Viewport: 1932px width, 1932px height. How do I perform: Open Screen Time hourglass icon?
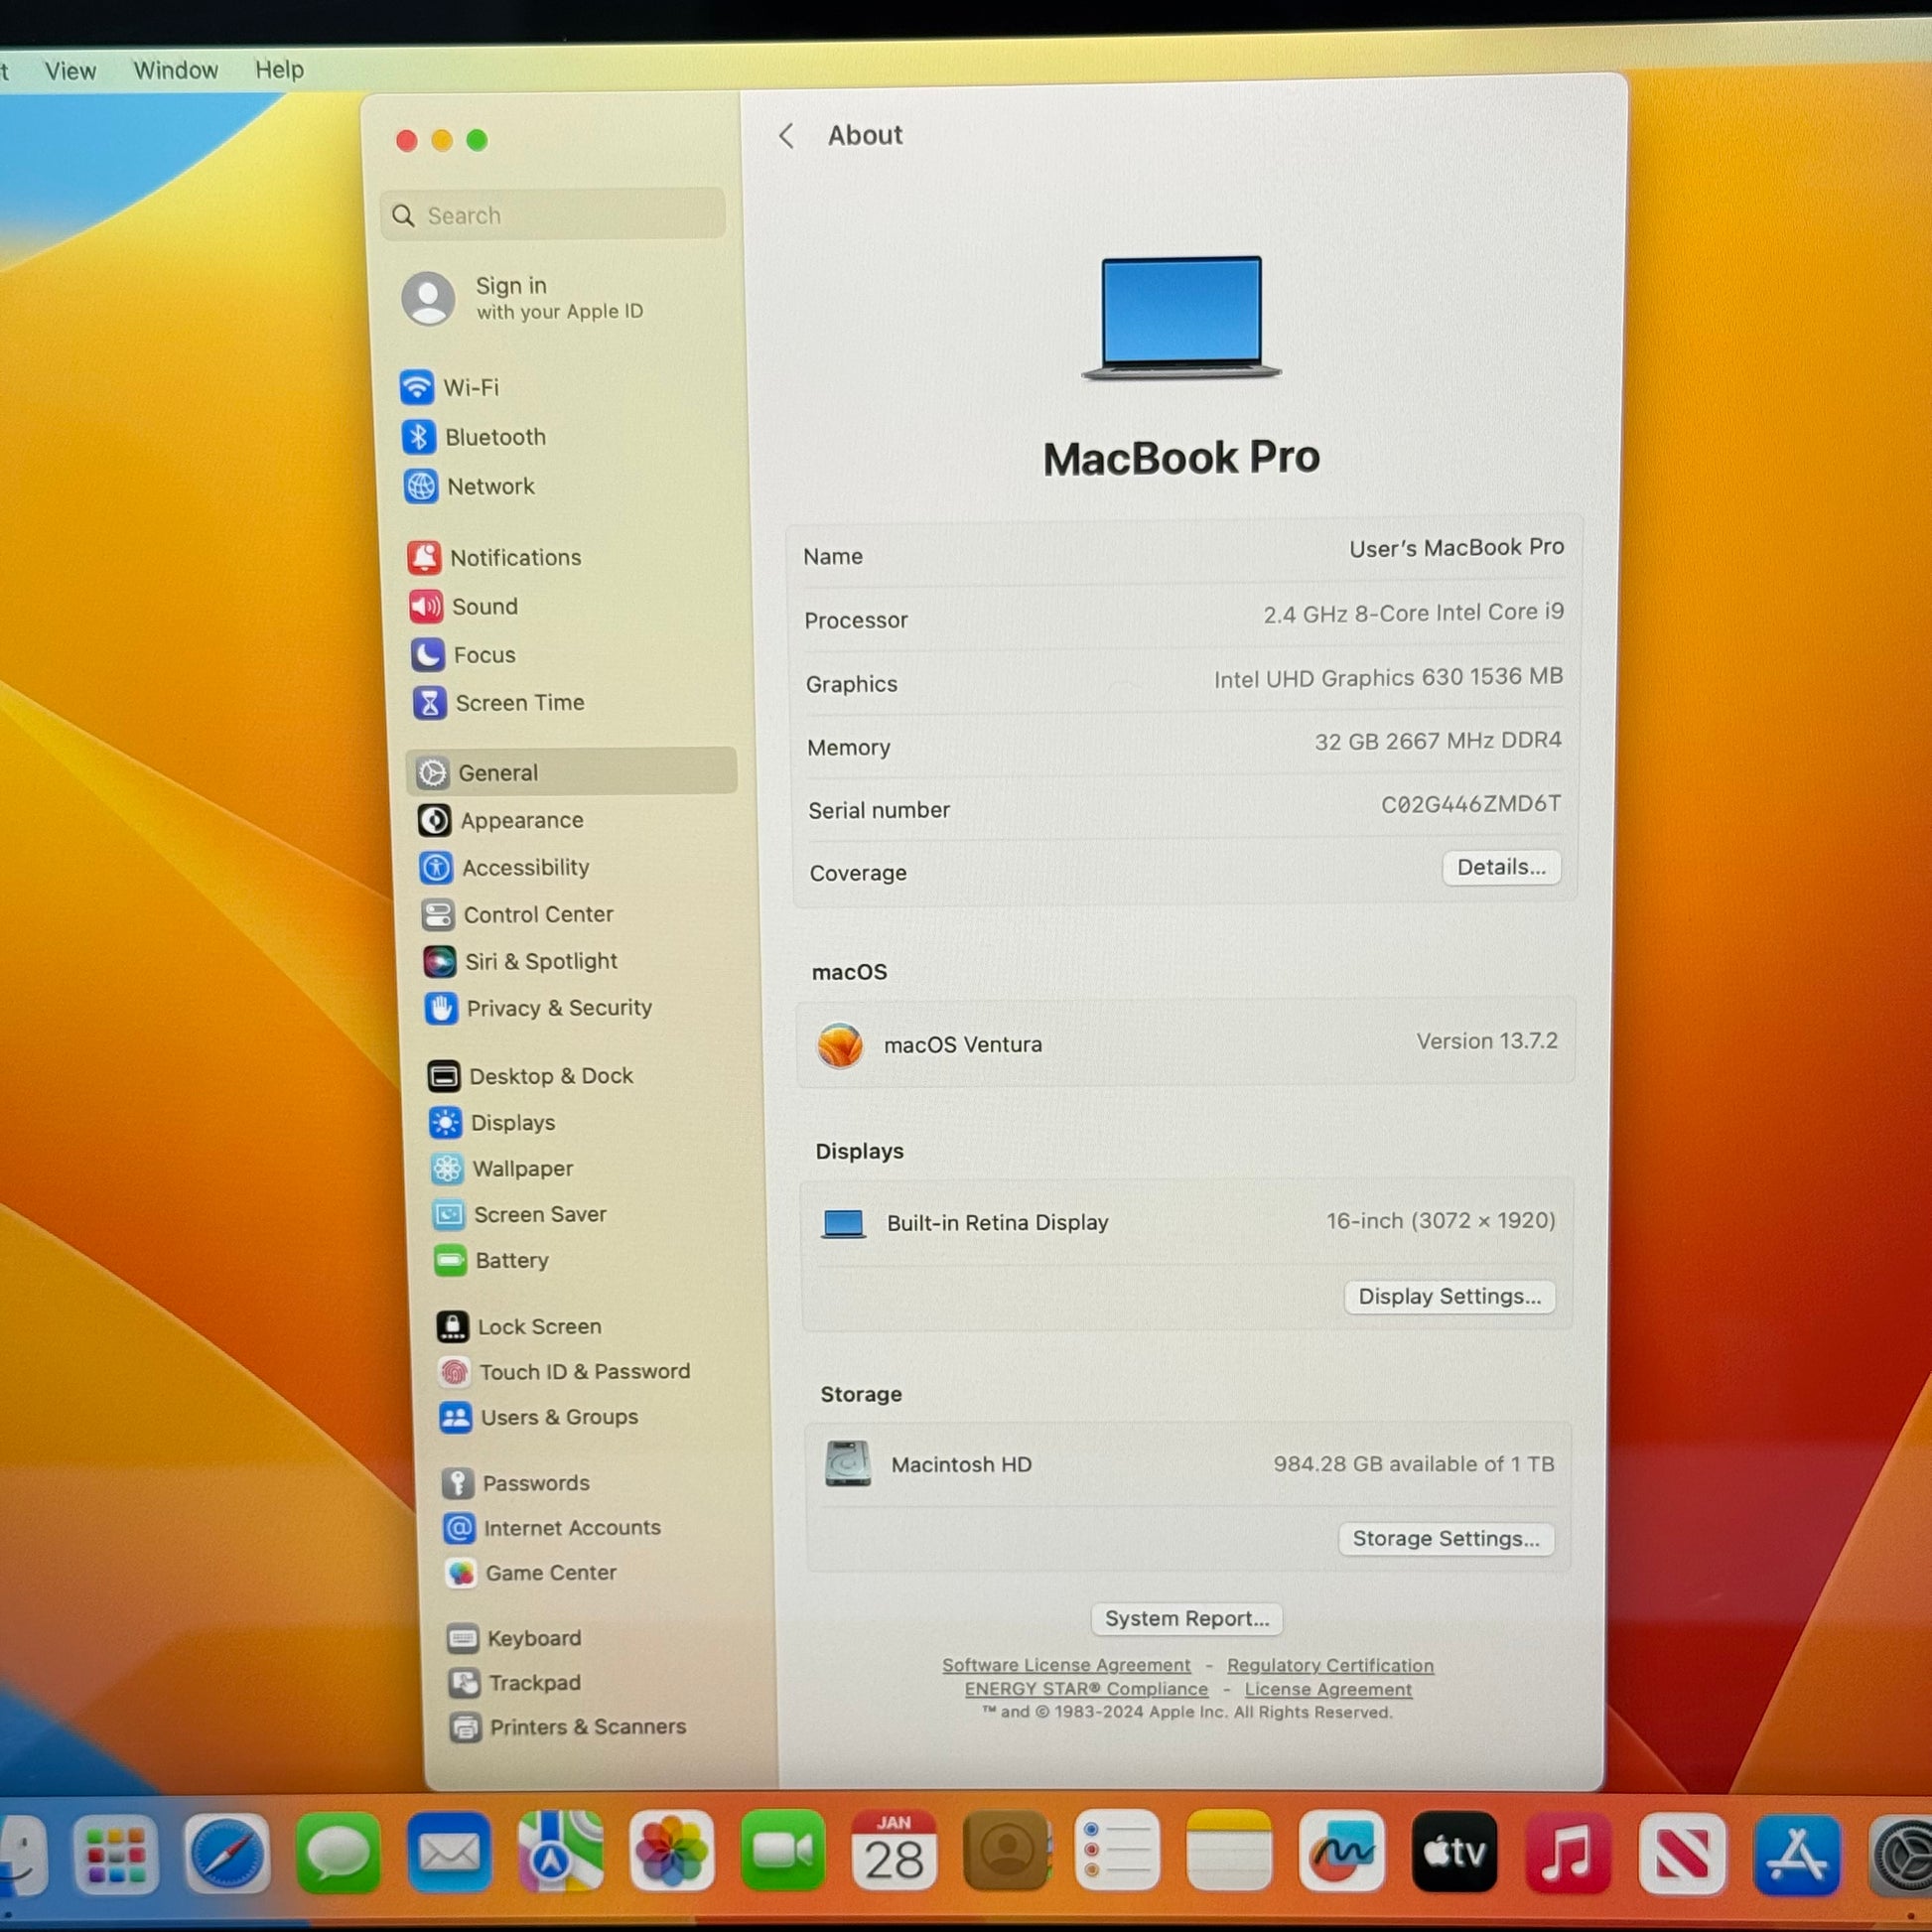pyautogui.click(x=430, y=703)
